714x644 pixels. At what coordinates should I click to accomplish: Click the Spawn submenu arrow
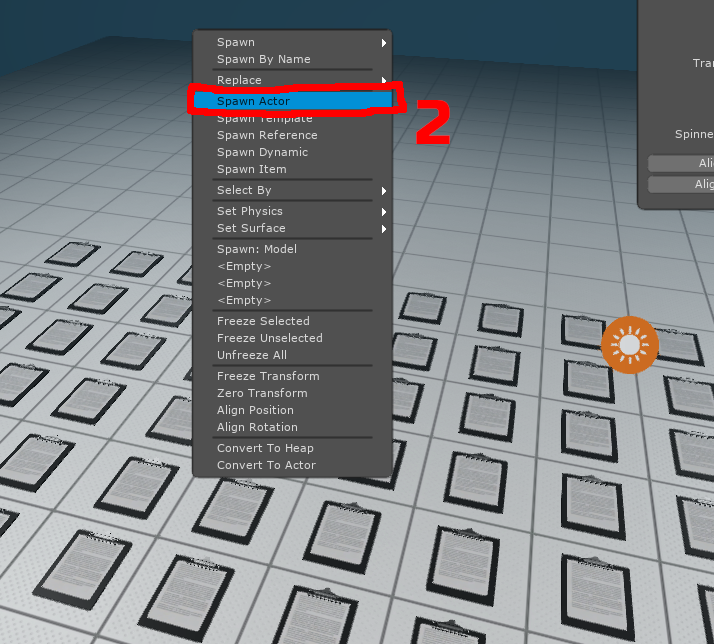tap(384, 43)
